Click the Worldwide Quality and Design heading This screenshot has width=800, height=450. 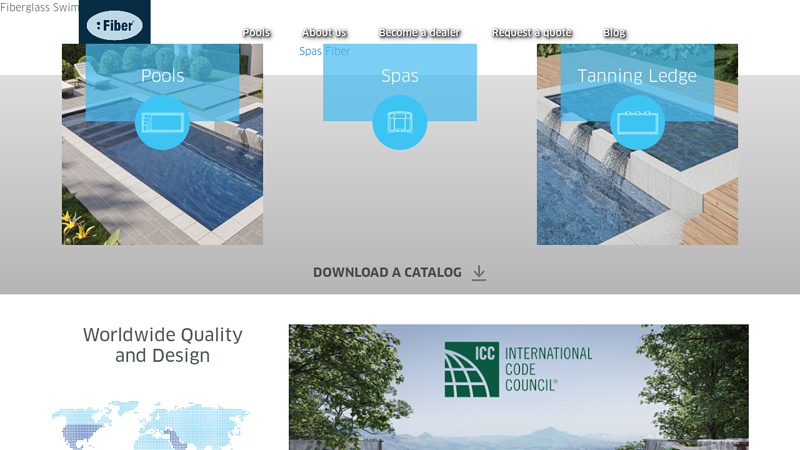[x=163, y=345]
